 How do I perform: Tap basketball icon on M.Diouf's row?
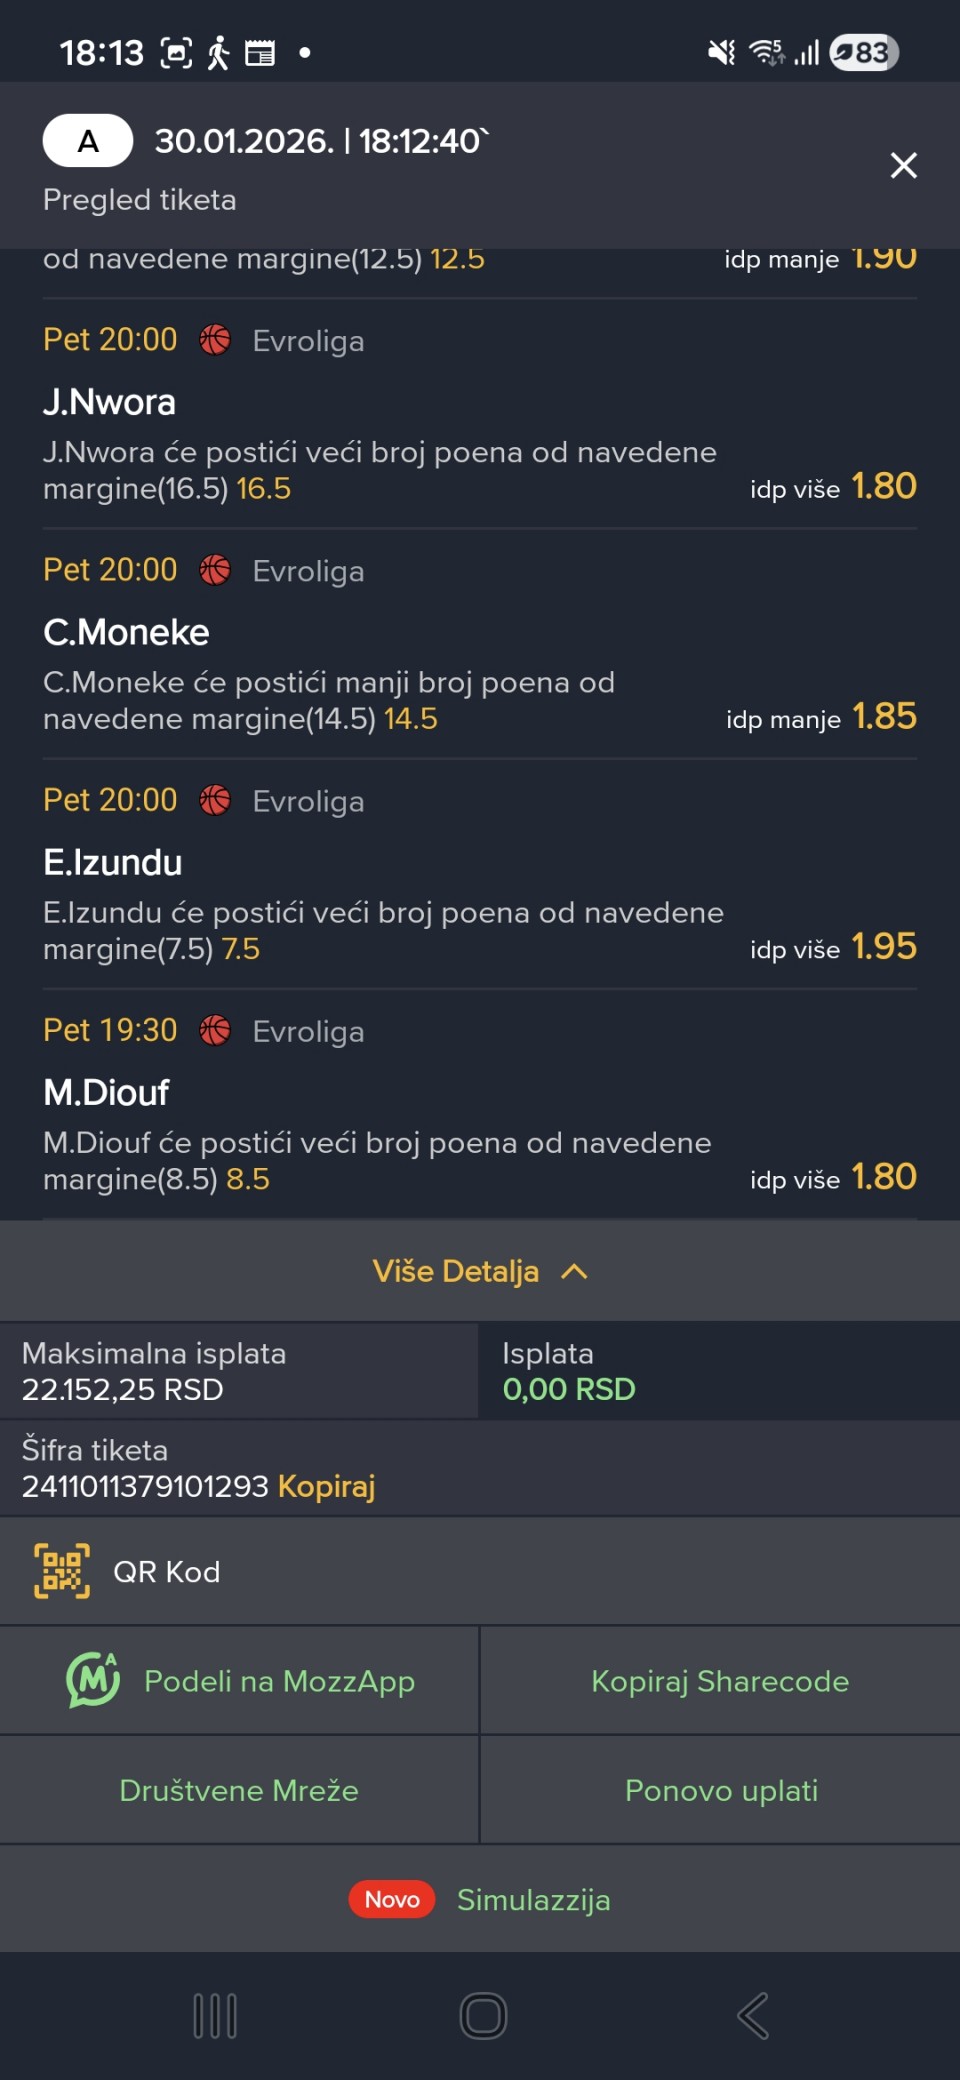tap(215, 1031)
